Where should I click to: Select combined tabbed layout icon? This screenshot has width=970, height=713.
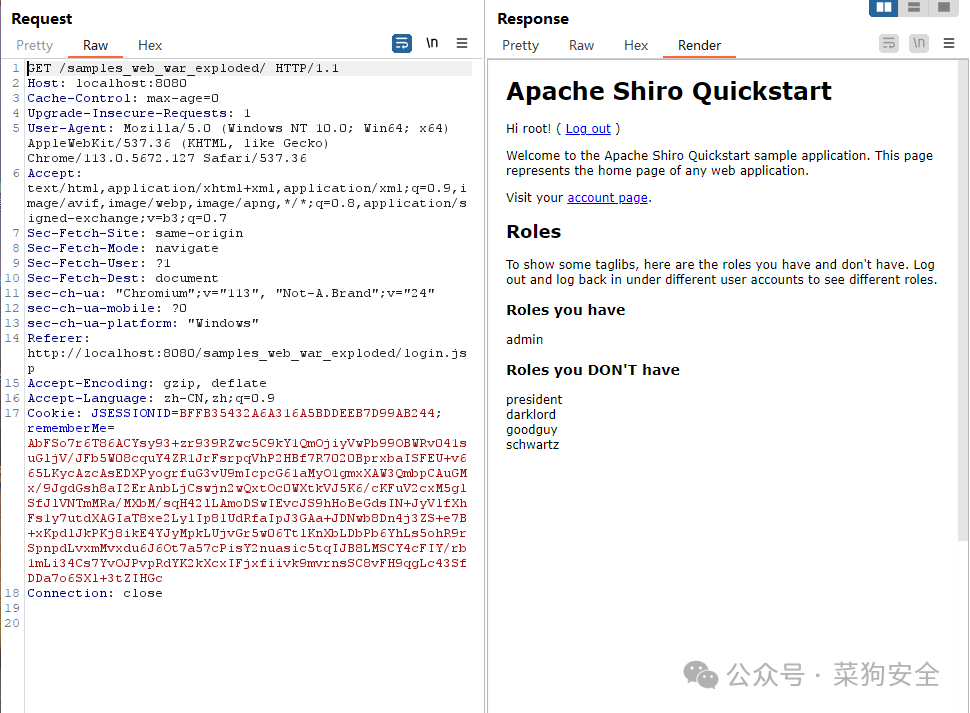click(x=943, y=7)
